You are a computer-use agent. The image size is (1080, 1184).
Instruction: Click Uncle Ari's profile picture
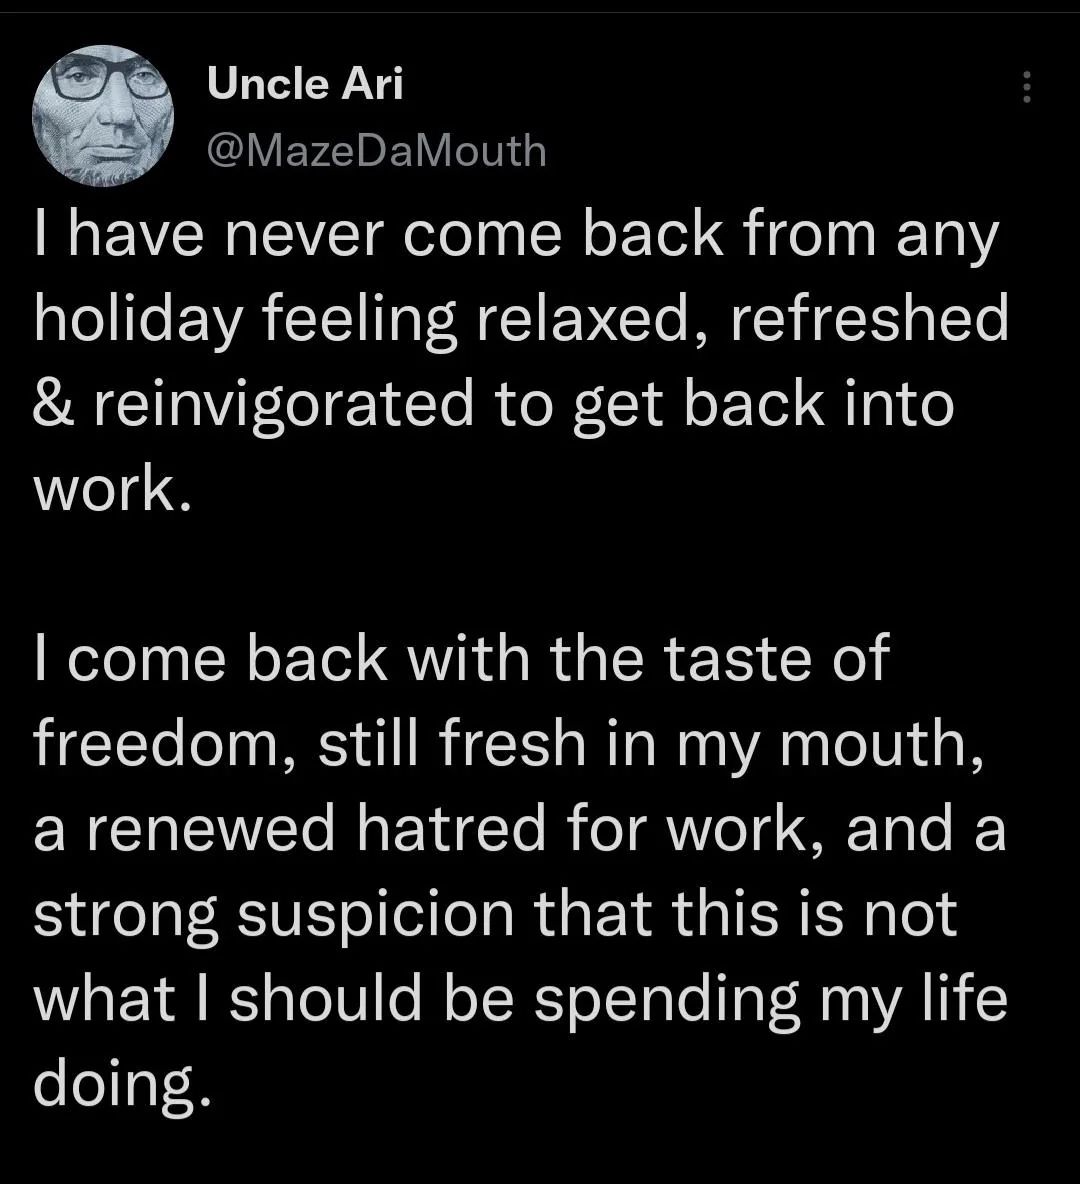(x=102, y=115)
